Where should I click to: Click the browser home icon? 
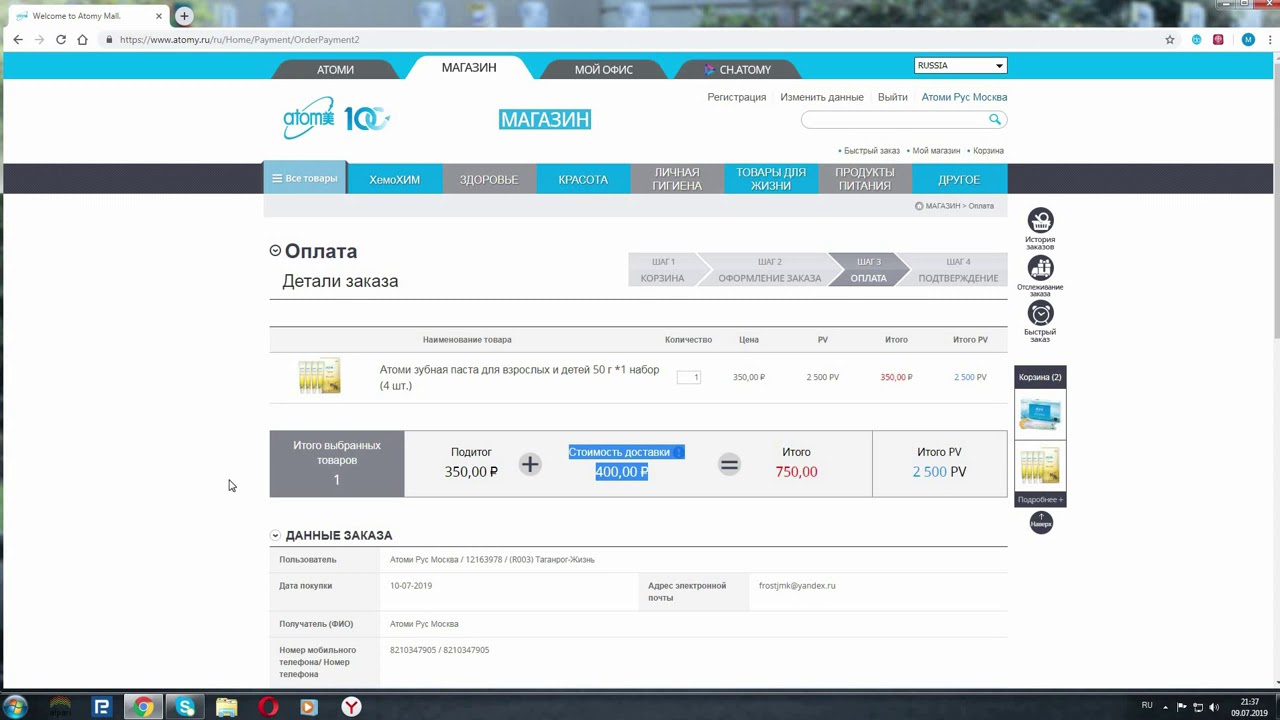pos(82,40)
